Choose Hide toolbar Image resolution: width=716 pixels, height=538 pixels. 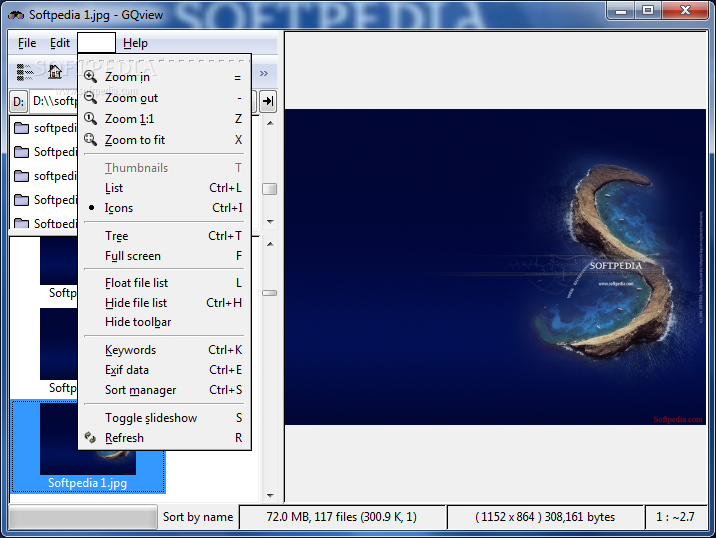[x=164, y=322]
